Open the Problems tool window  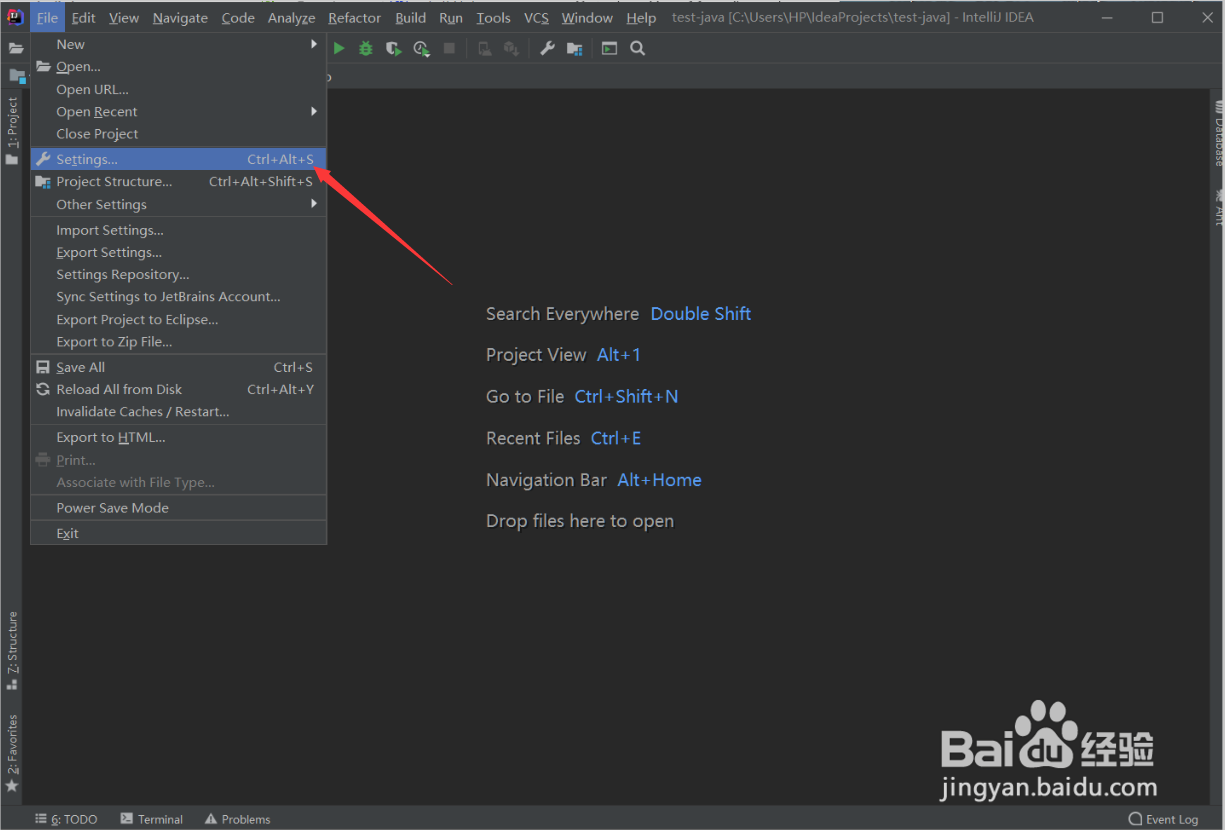click(238, 819)
